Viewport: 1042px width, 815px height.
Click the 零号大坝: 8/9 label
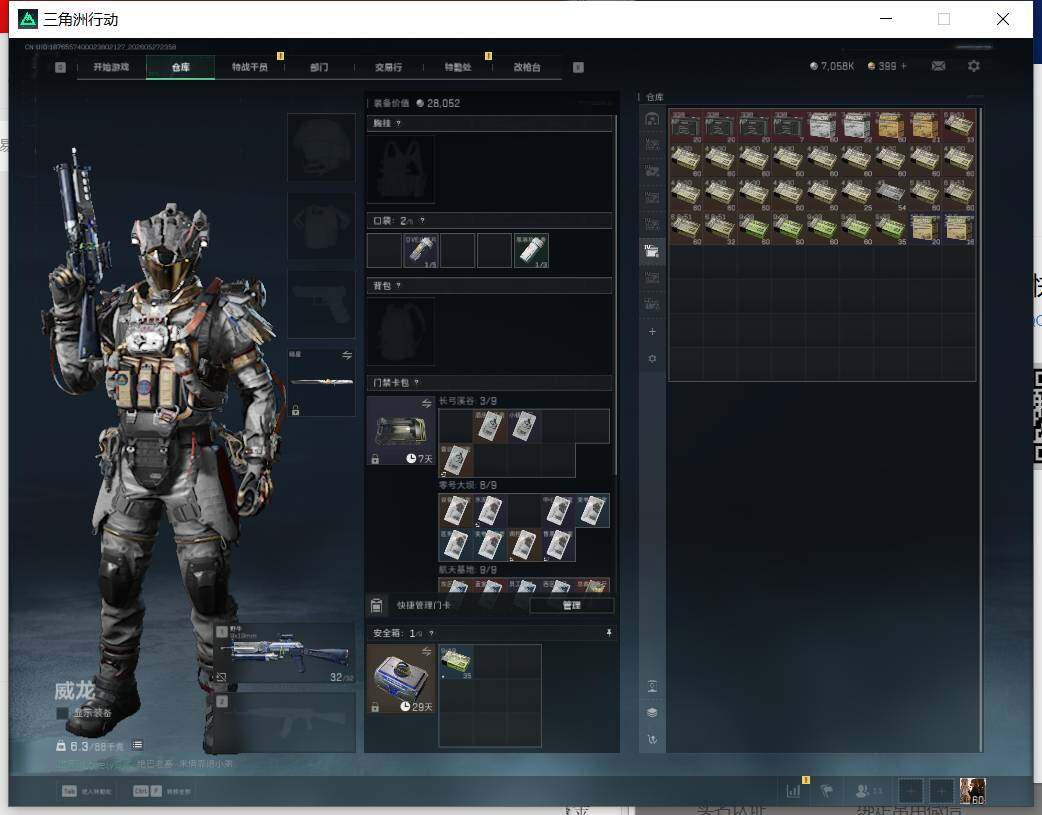[467, 485]
